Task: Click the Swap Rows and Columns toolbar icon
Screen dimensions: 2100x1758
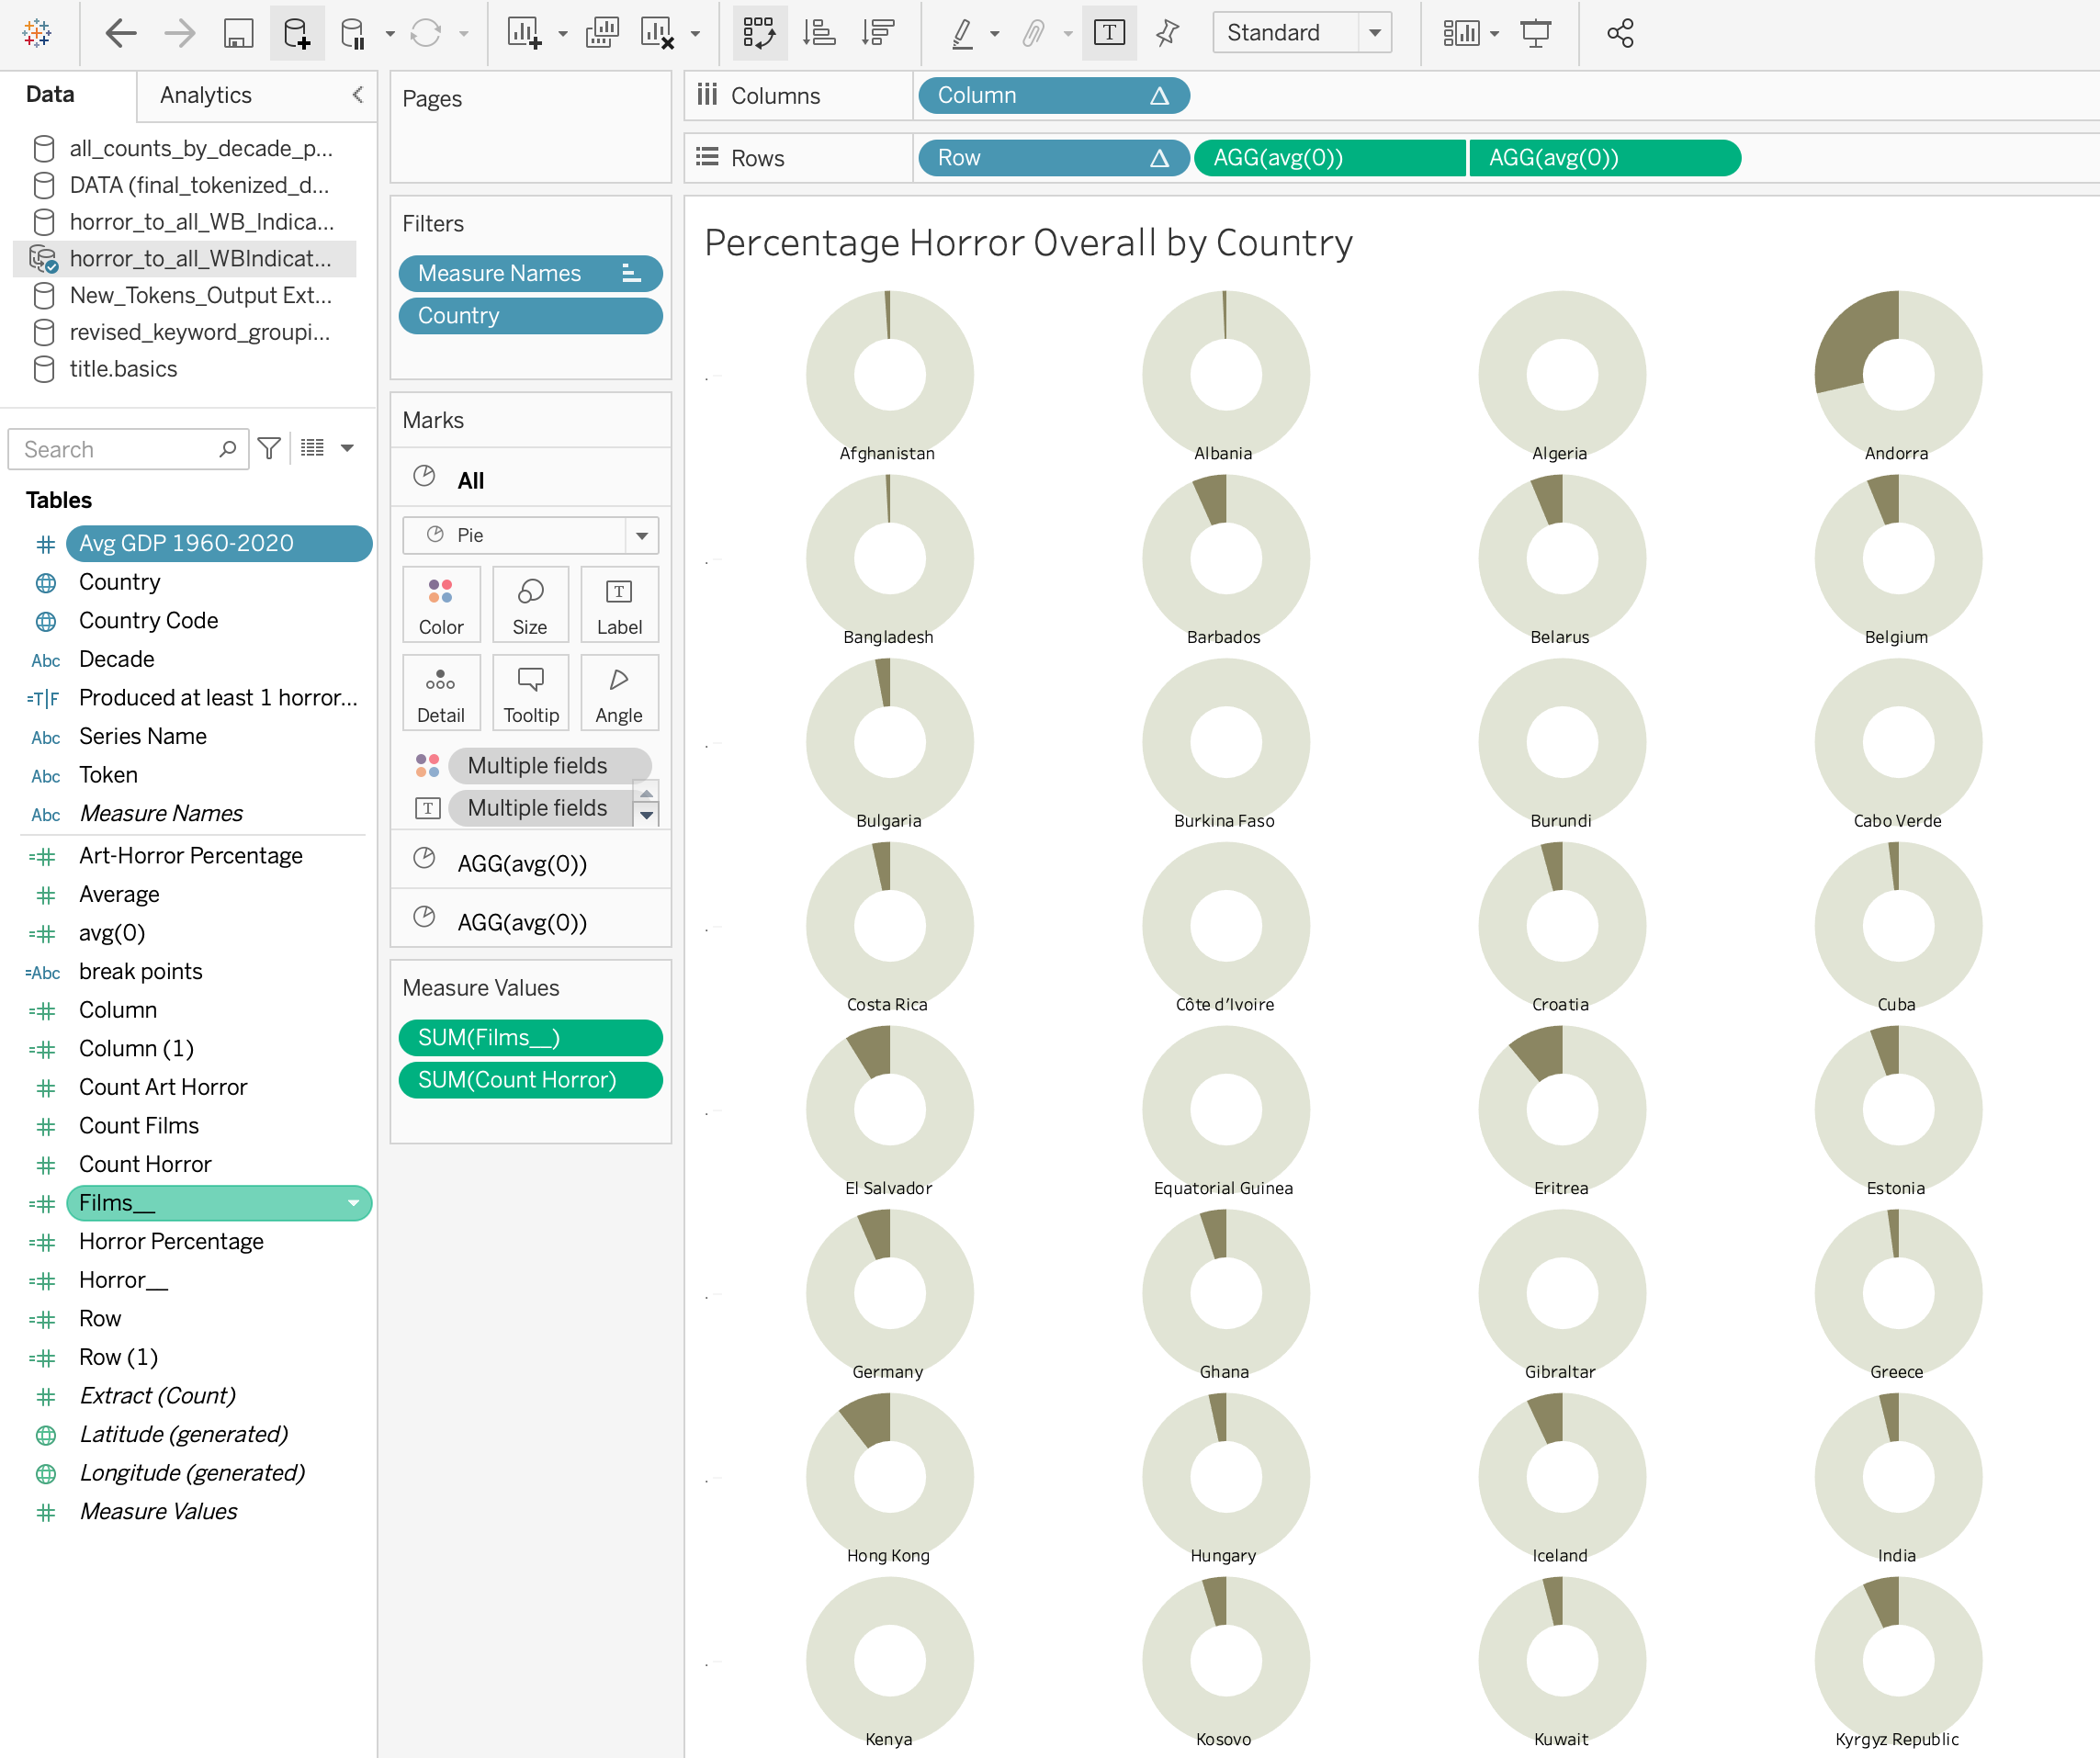Action: pyautogui.click(x=759, y=33)
